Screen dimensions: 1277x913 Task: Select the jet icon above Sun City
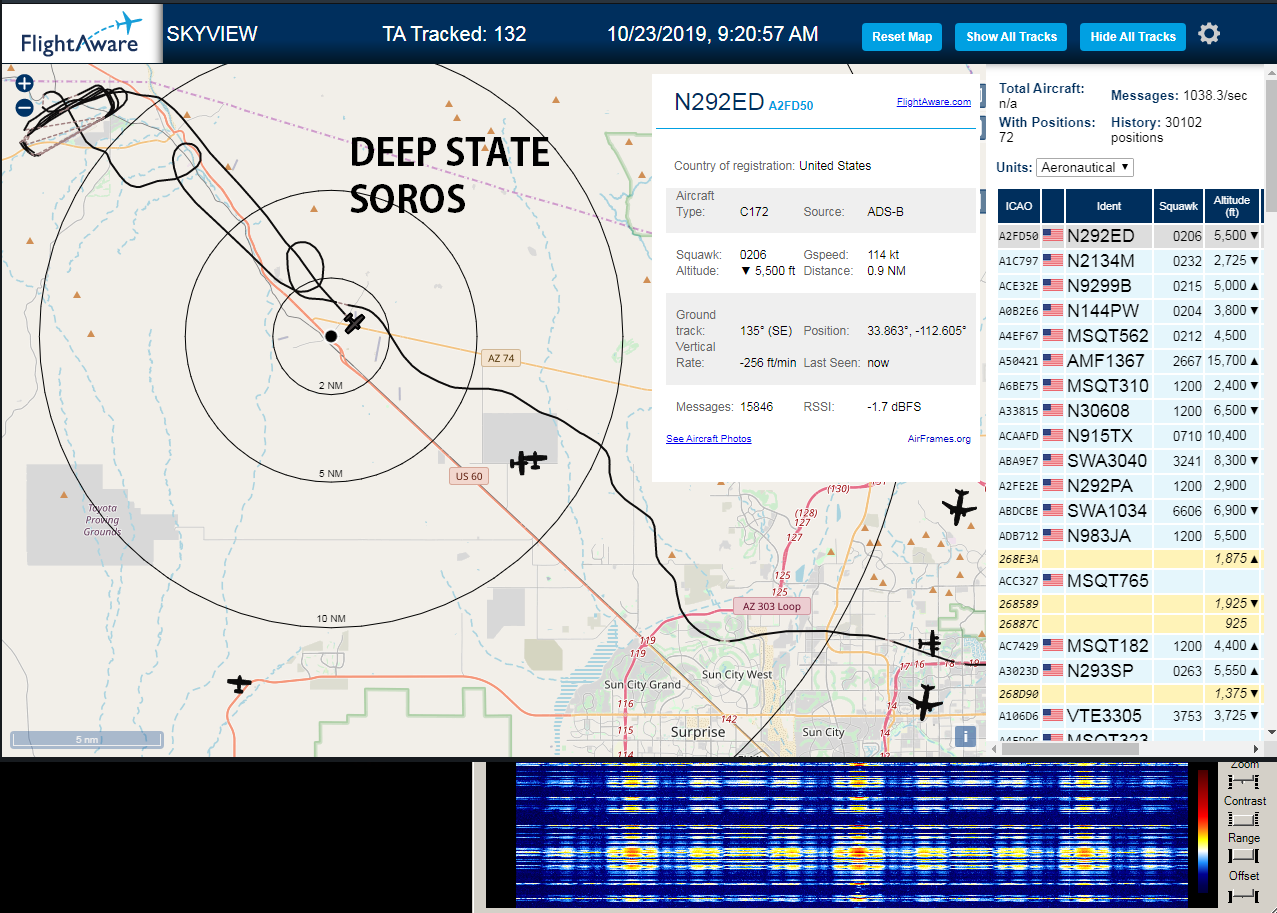(x=925, y=701)
